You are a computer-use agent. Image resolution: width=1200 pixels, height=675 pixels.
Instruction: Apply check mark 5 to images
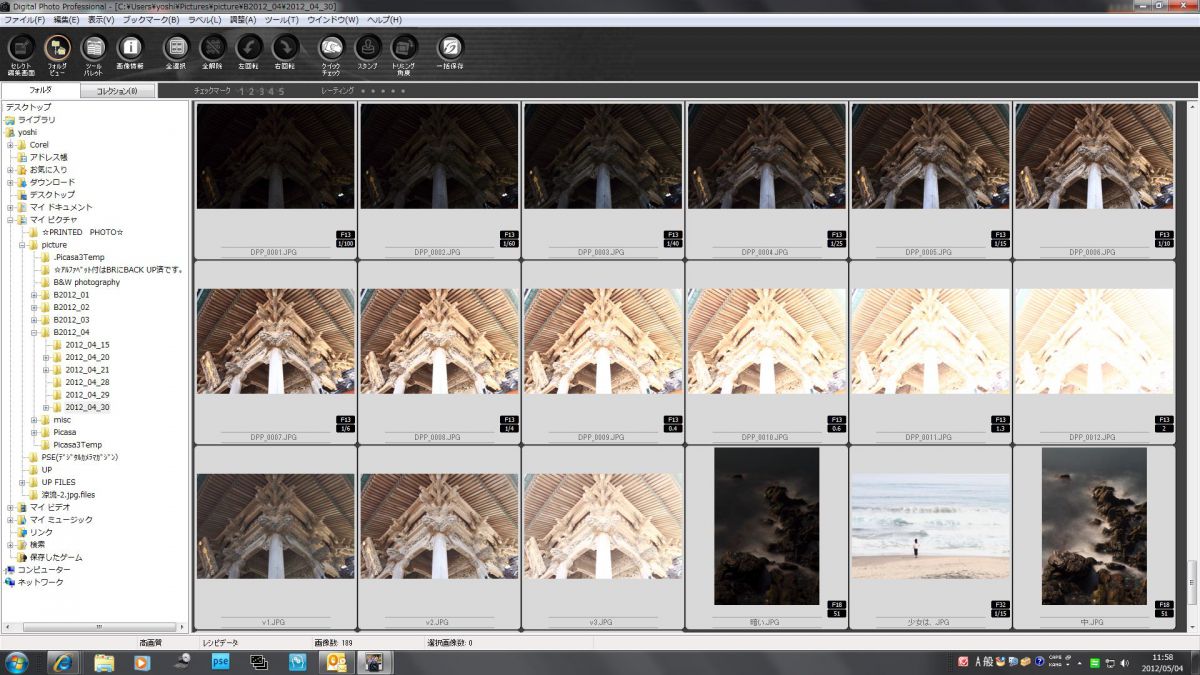click(283, 91)
